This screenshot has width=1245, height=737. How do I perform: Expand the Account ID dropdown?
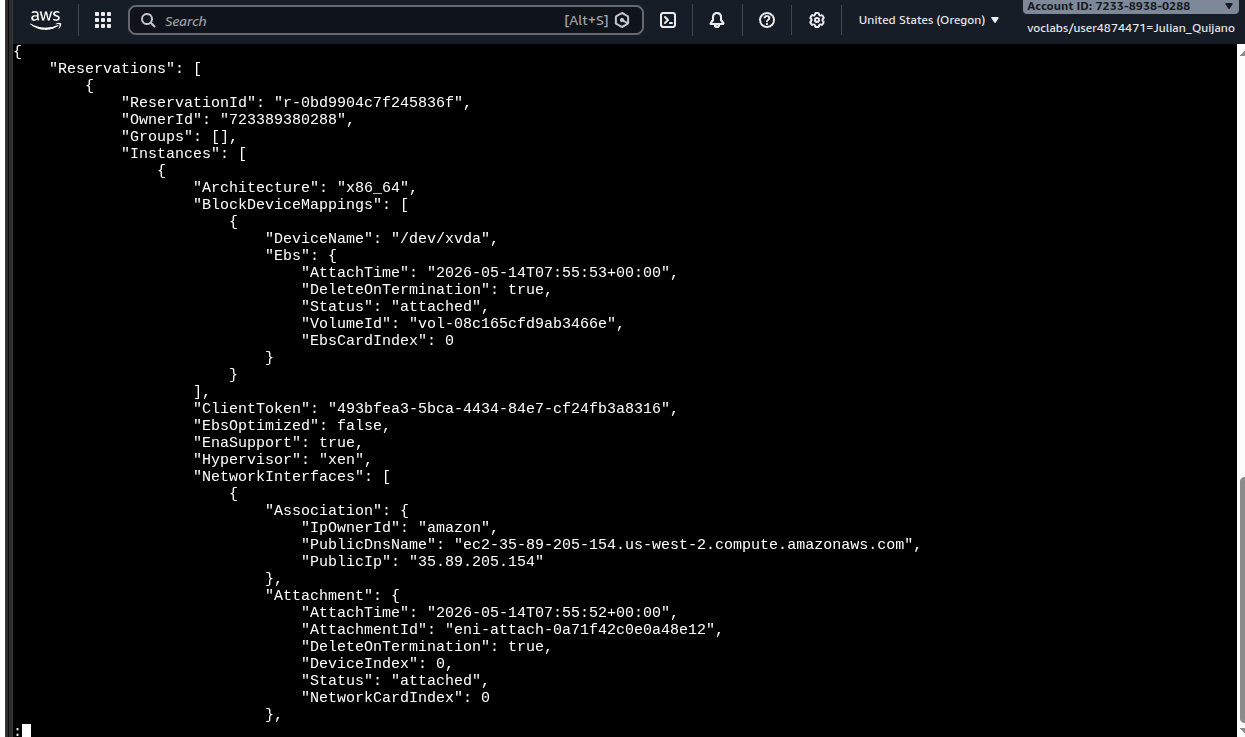[1131, 6]
